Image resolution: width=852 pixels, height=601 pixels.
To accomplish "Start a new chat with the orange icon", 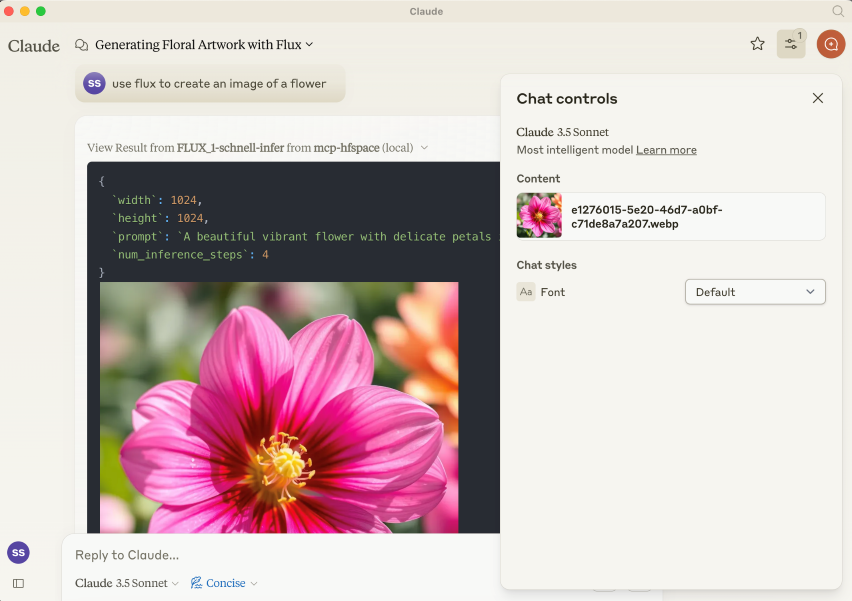I will tap(831, 44).
